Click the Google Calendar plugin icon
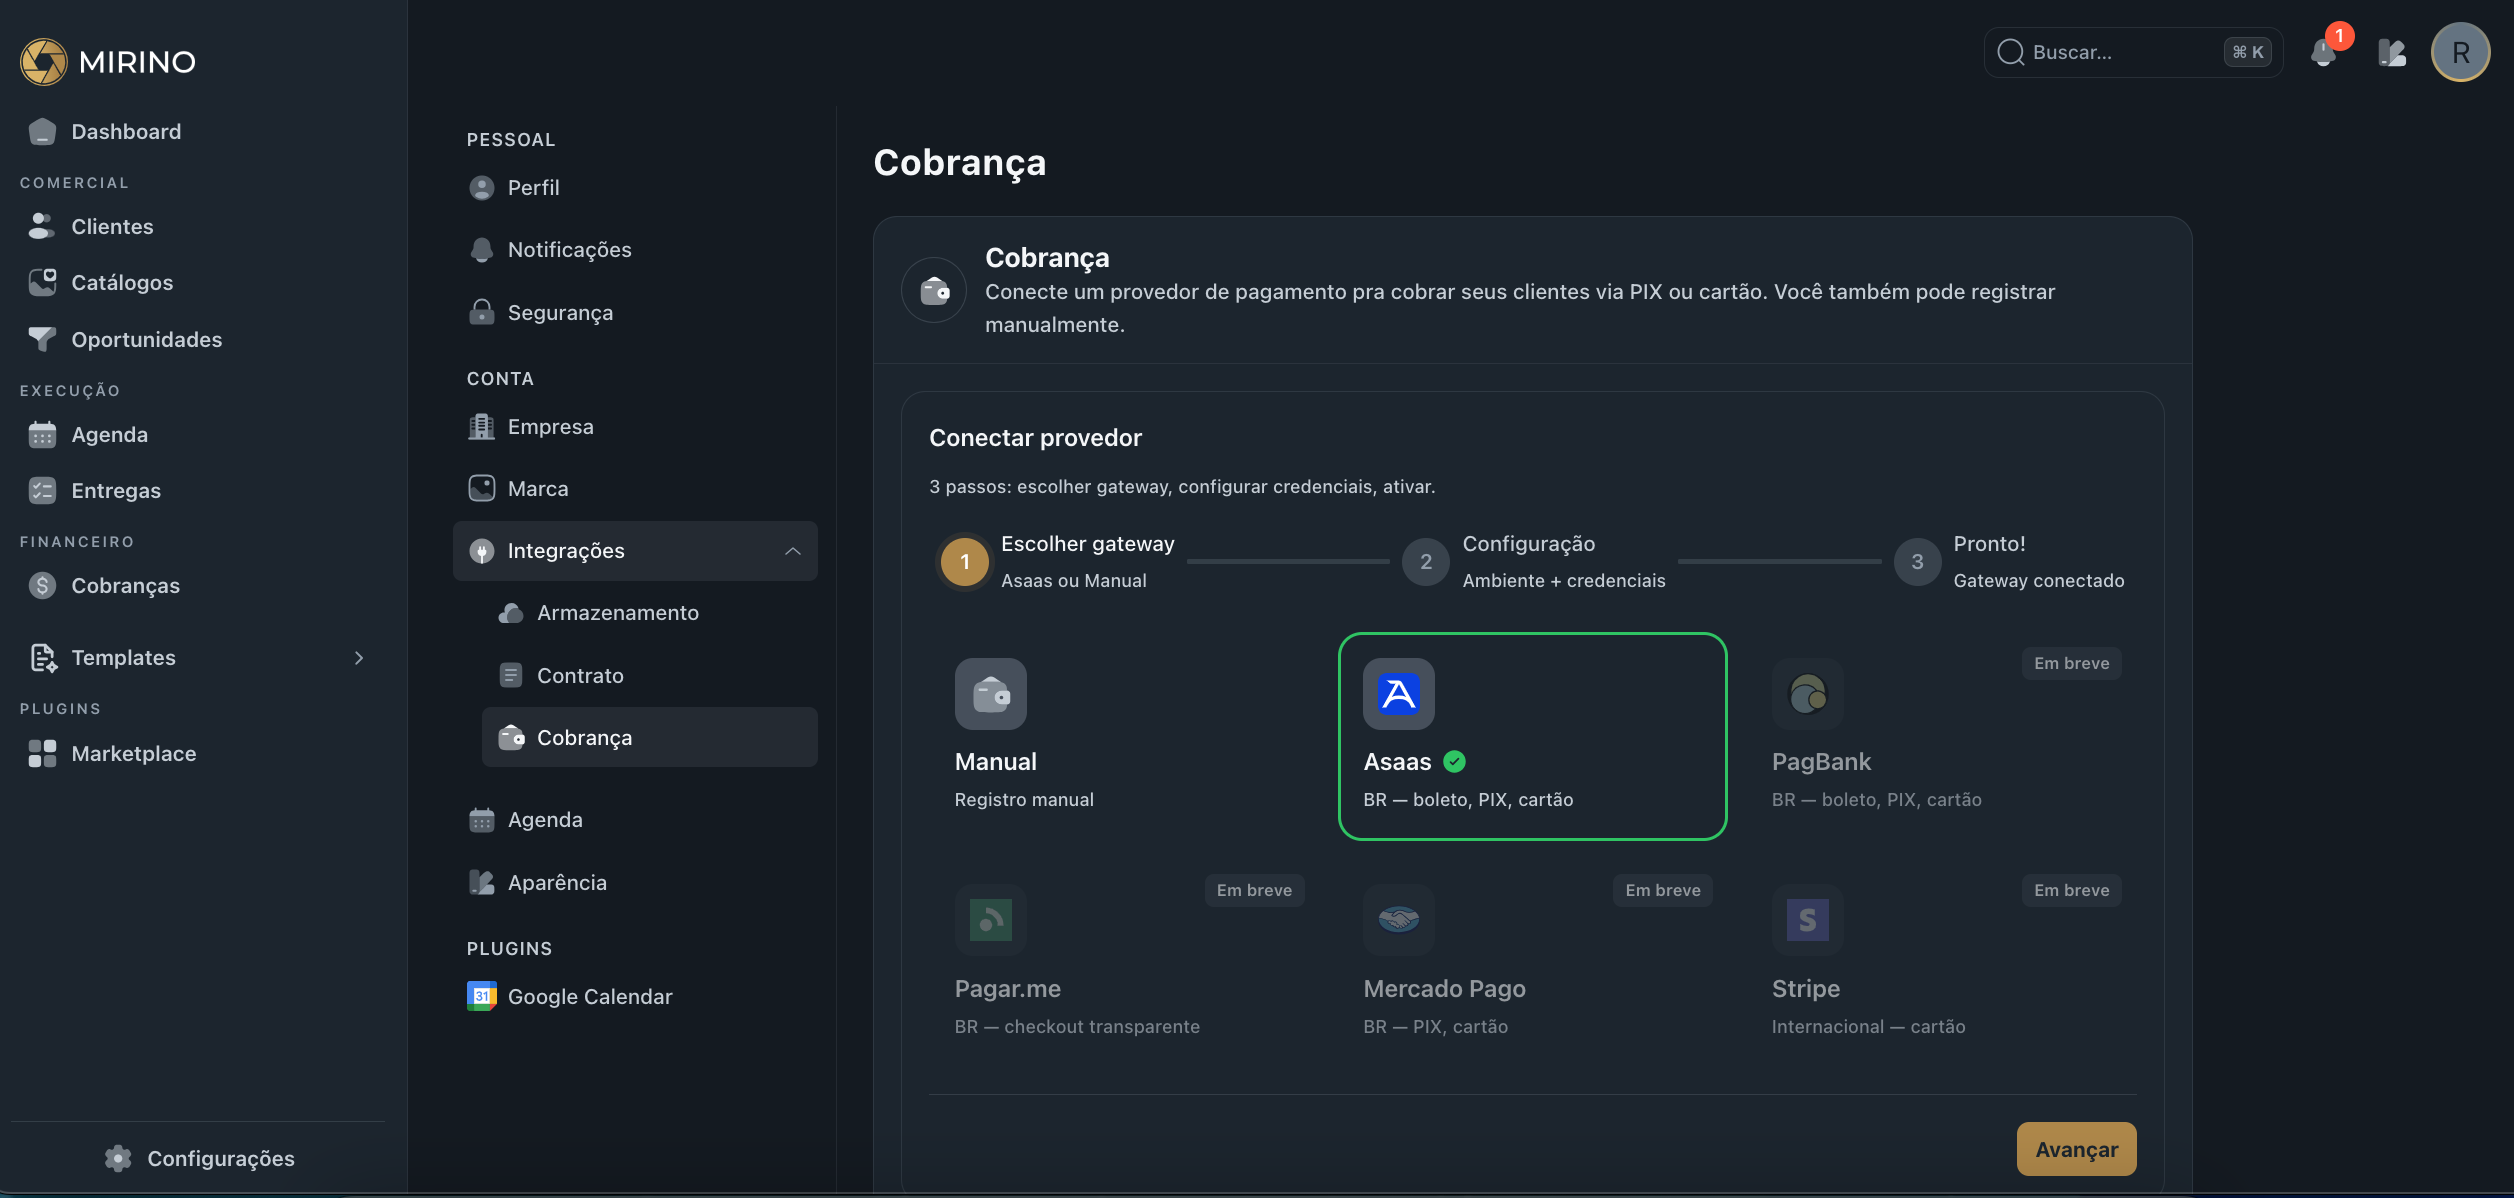The width and height of the screenshot is (2514, 1198). click(482, 997)
